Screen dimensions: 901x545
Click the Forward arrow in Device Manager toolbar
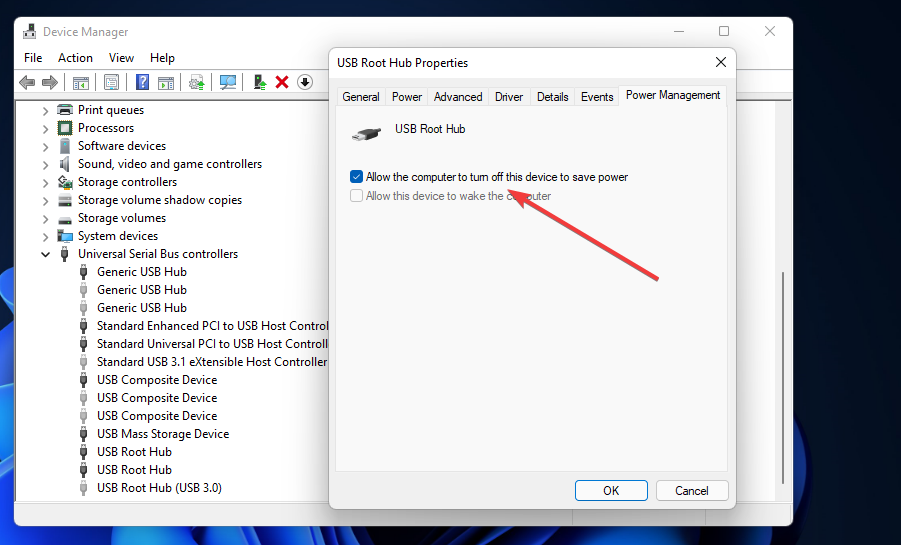point(50,82)
